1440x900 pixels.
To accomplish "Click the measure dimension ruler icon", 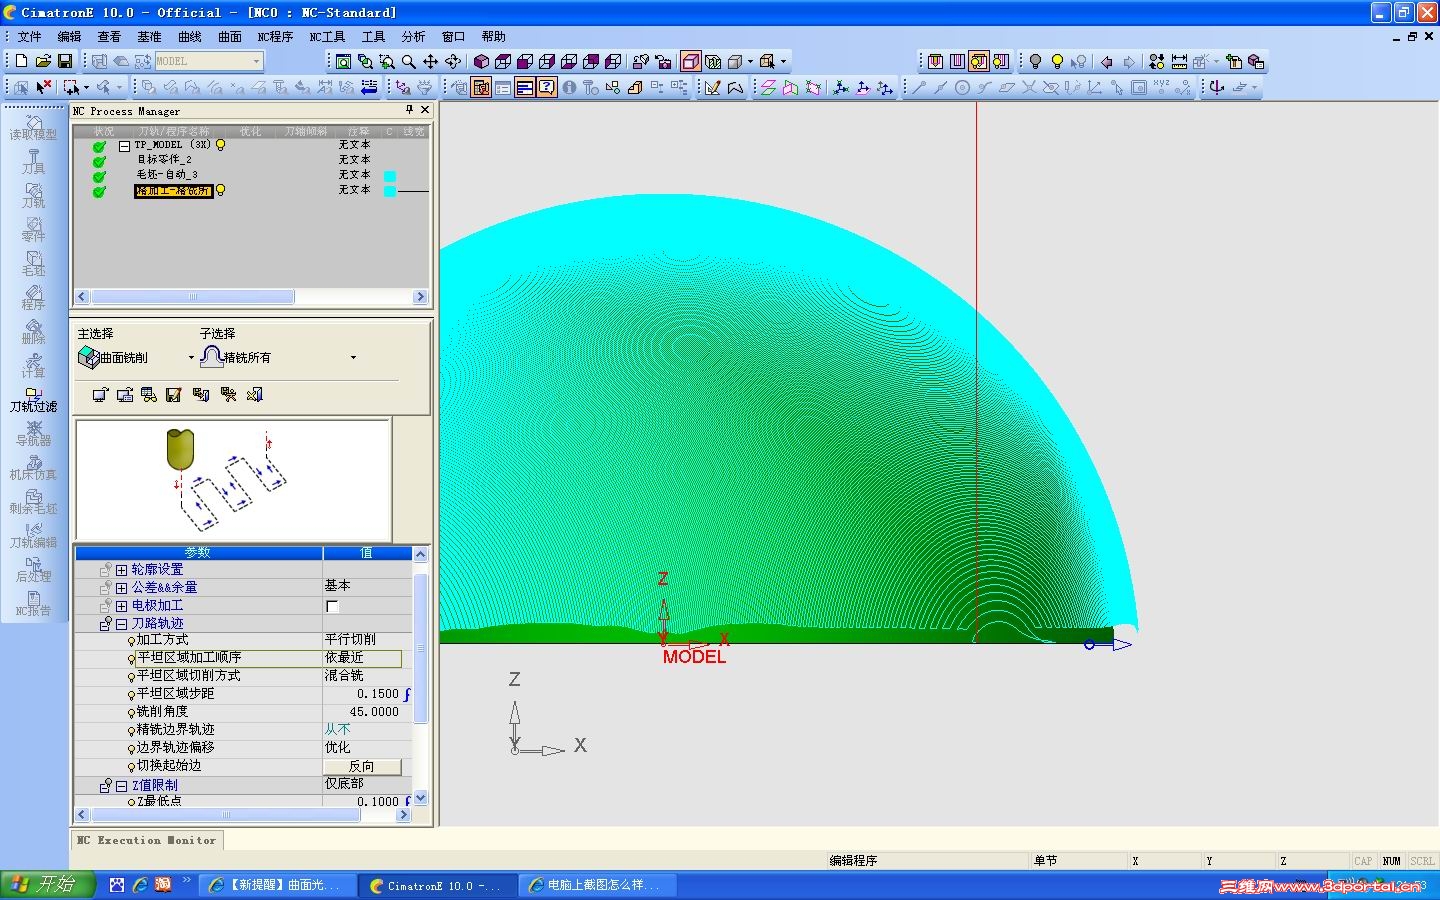I will 1179,61.
